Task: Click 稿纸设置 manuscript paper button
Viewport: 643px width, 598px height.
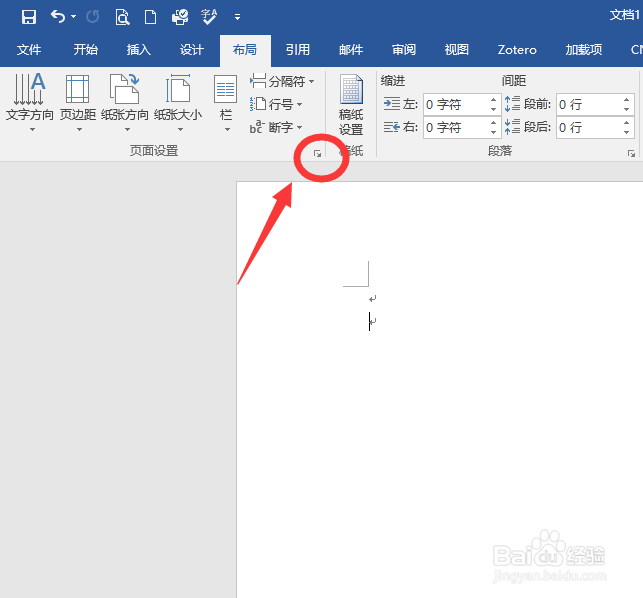Action: pyautogui.click(x=351, y=105)
